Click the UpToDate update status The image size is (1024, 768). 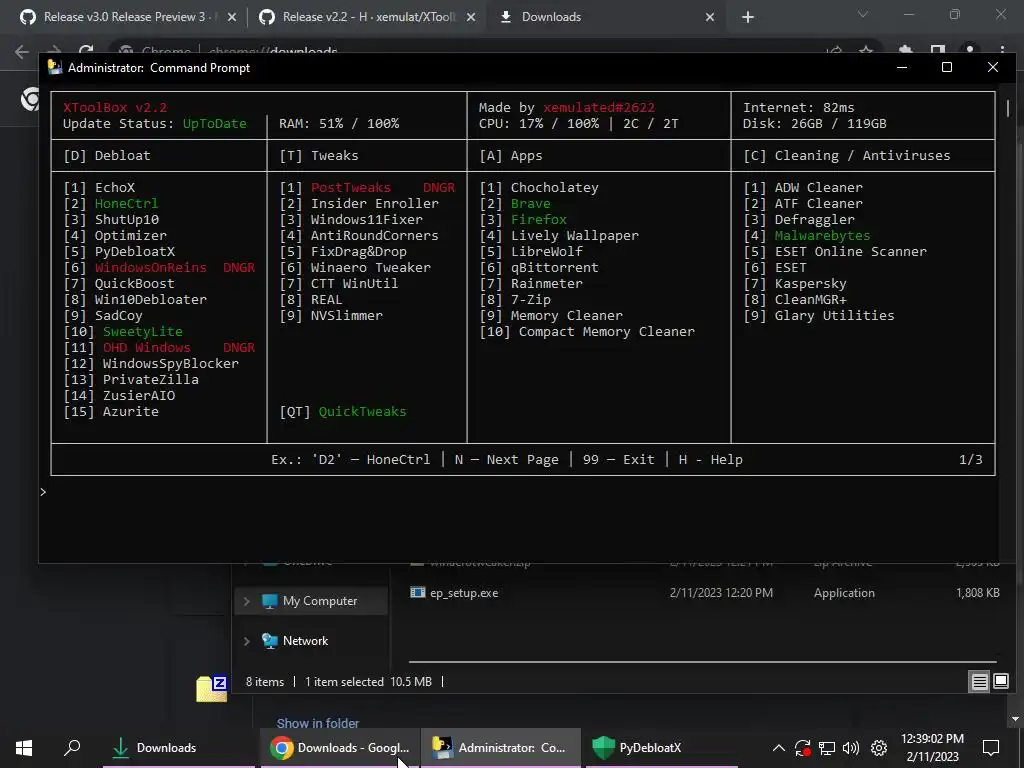pyautogui.click(x=214, y=123)
